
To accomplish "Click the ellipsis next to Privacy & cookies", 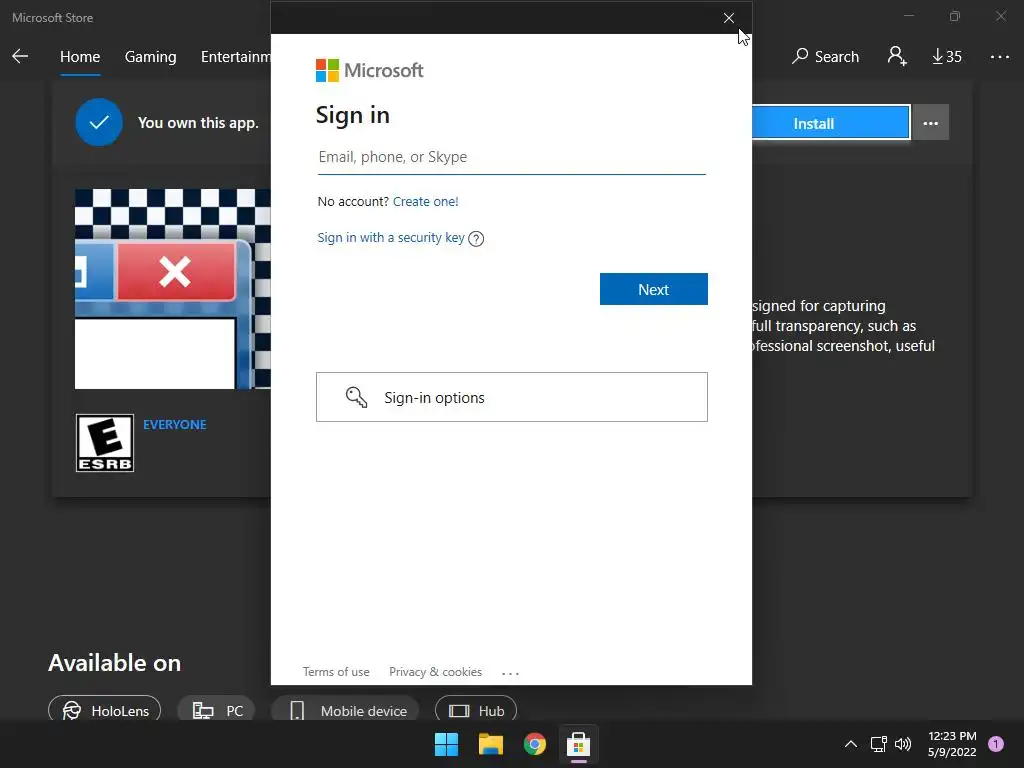I will click(x=510, y=673).
